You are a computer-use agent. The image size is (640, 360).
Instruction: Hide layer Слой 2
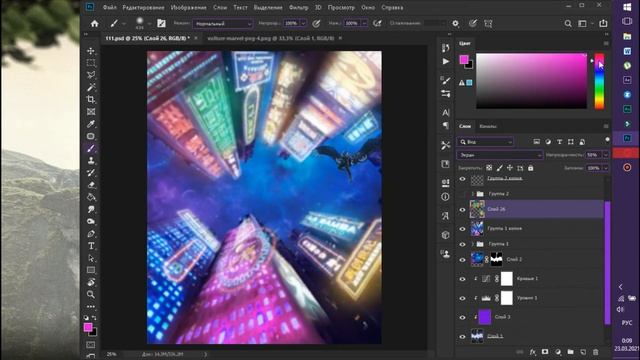[x=462, y=260]
